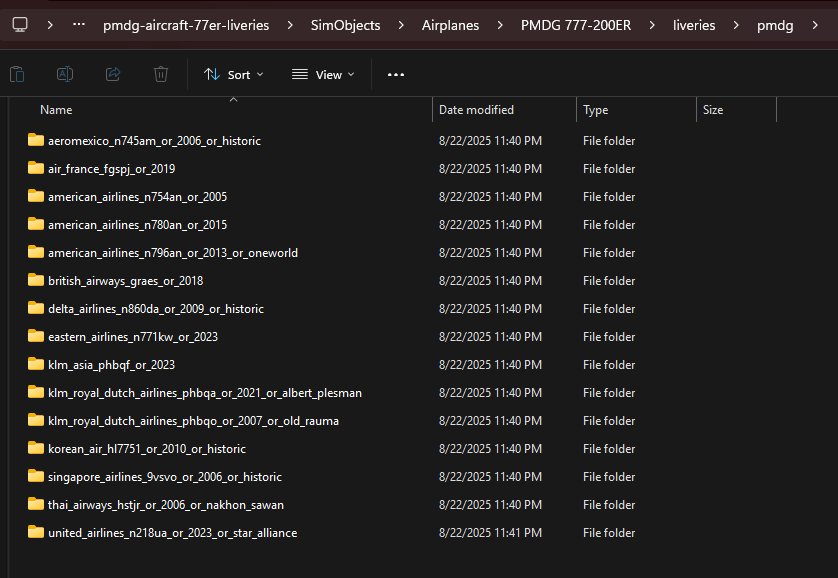Open the See more ellipsis in toolbar

click(x=395, y=75)
